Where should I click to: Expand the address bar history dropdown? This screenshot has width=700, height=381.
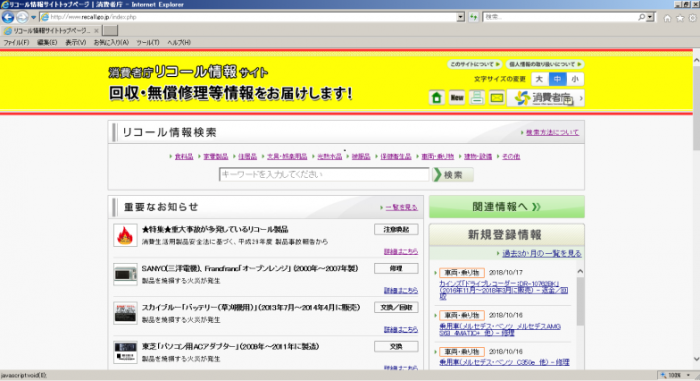pyautogui.click(x=461, y=17)
